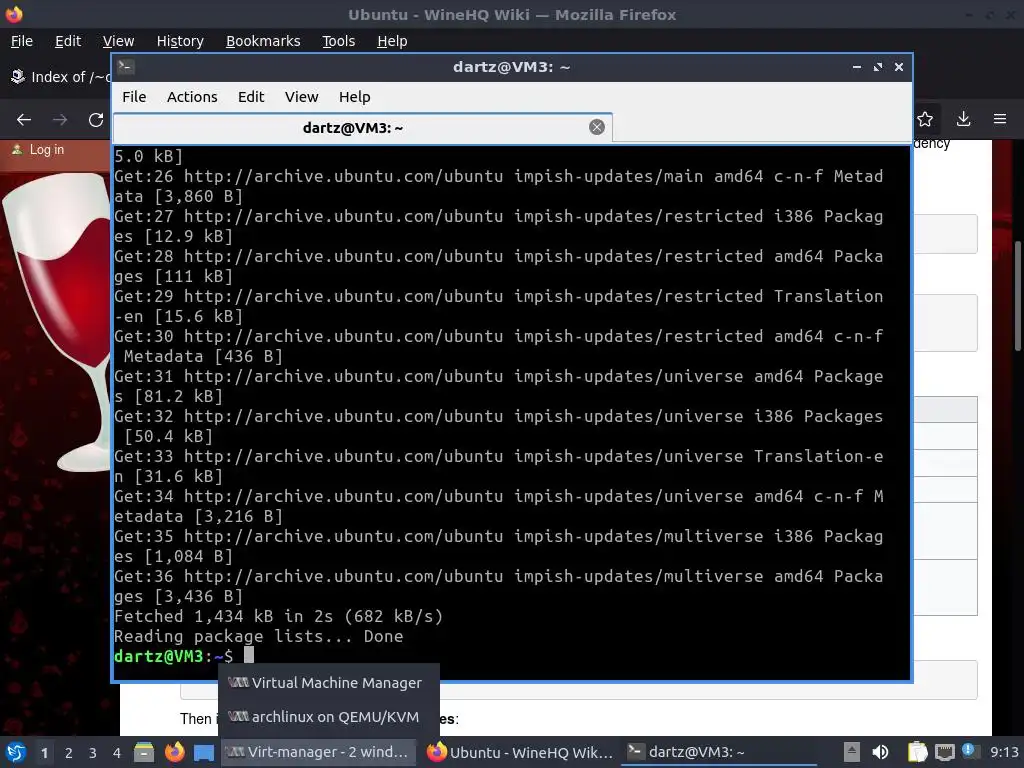Viewport: 1024px width, 768px height.
Task: Click the Log in link on WineHQ wiki
Action: pos(47,150)
